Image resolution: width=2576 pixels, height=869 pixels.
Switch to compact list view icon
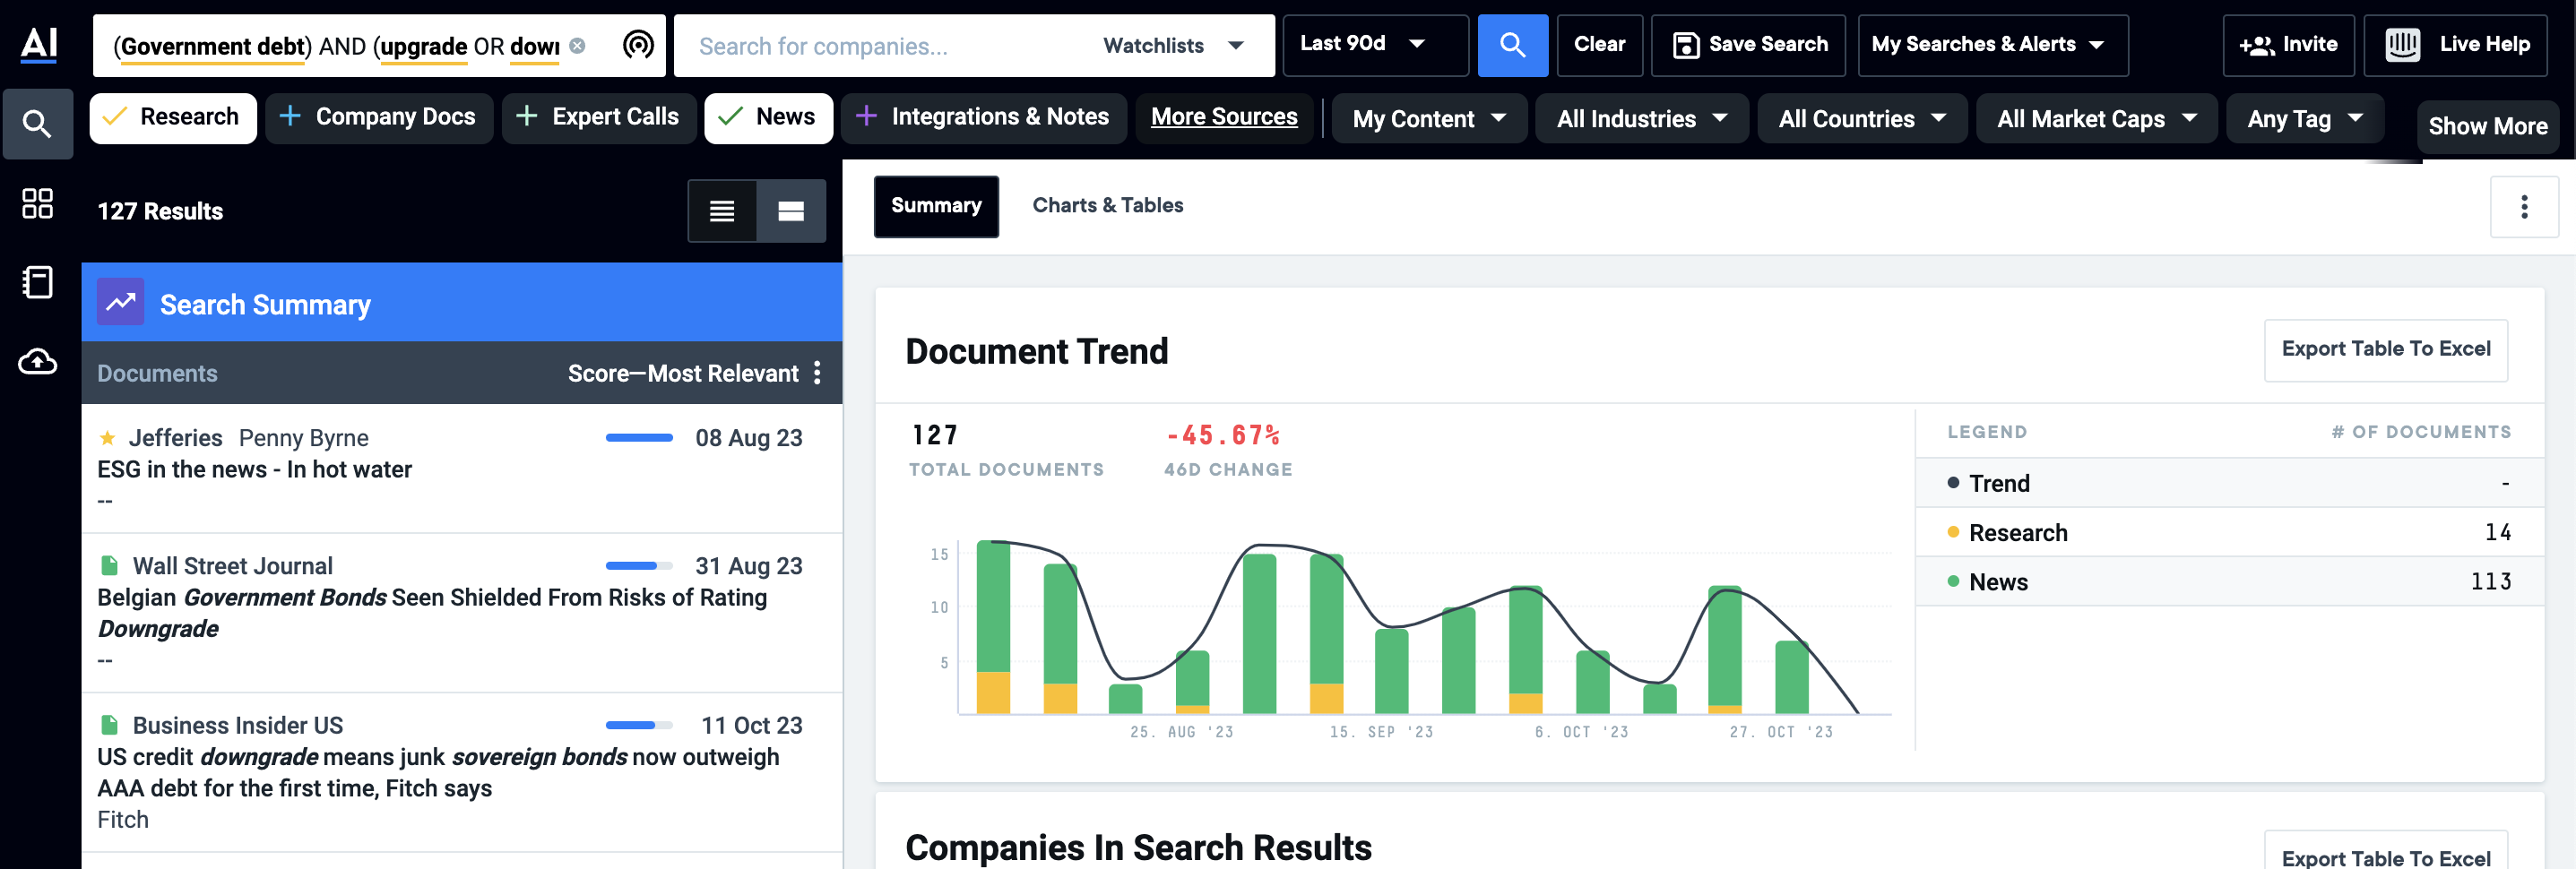pyautogui.click(x=722, y=211)
